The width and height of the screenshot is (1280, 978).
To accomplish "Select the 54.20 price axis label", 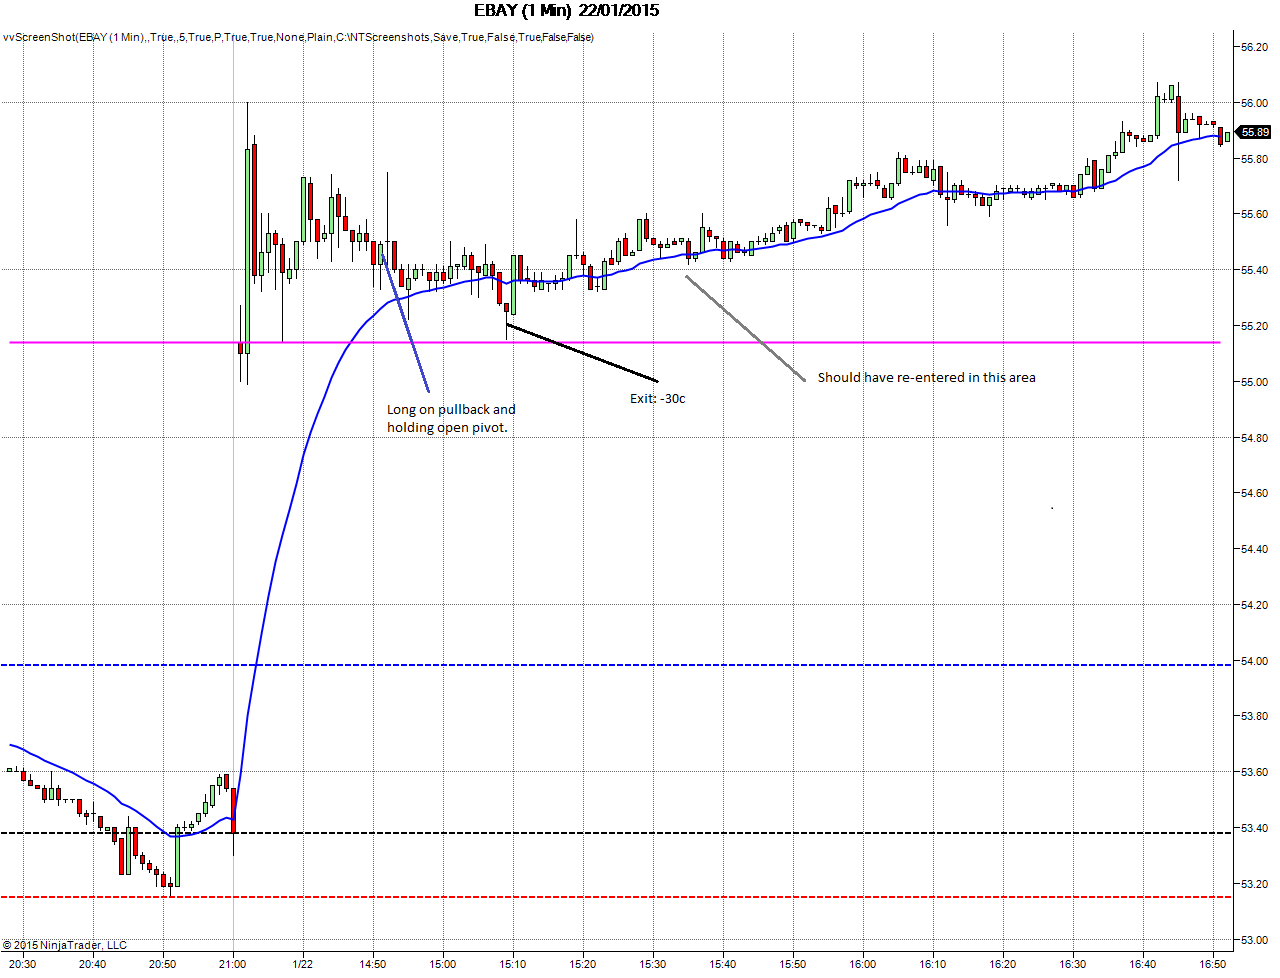I will 1254,605.
